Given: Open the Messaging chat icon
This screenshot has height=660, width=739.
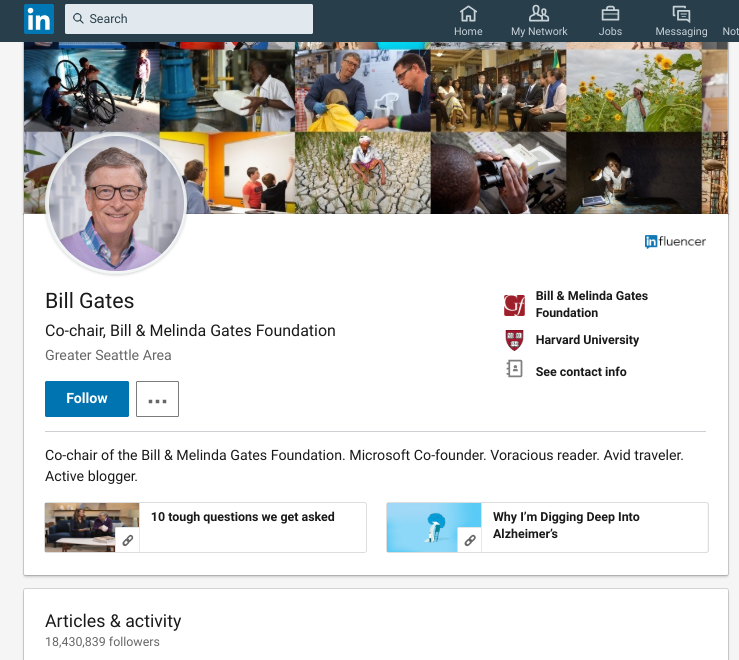Looking at the screenshot, I should click(x=681, y=14).
